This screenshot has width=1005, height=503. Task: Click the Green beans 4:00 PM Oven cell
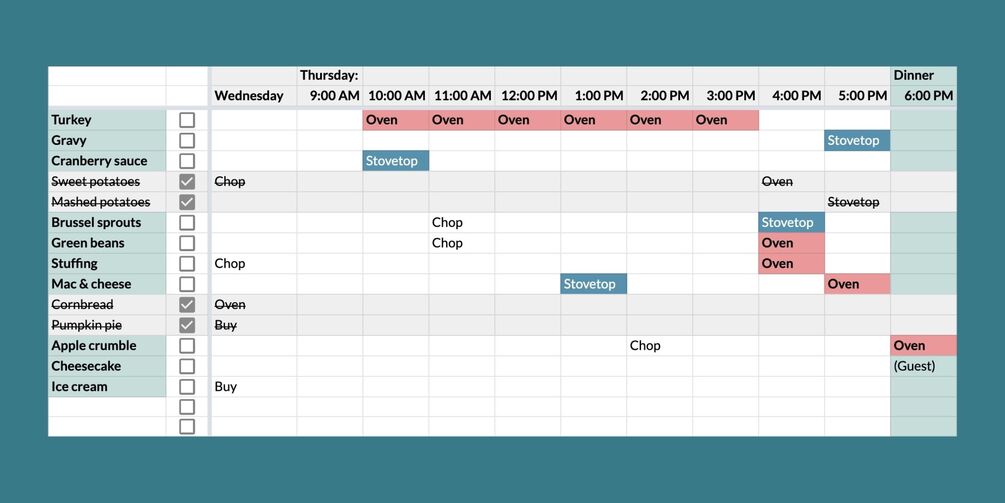click(791, 243)
